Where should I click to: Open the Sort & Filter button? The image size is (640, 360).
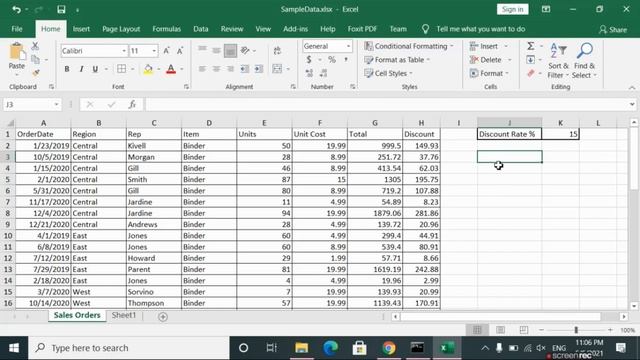click(558, 60)
